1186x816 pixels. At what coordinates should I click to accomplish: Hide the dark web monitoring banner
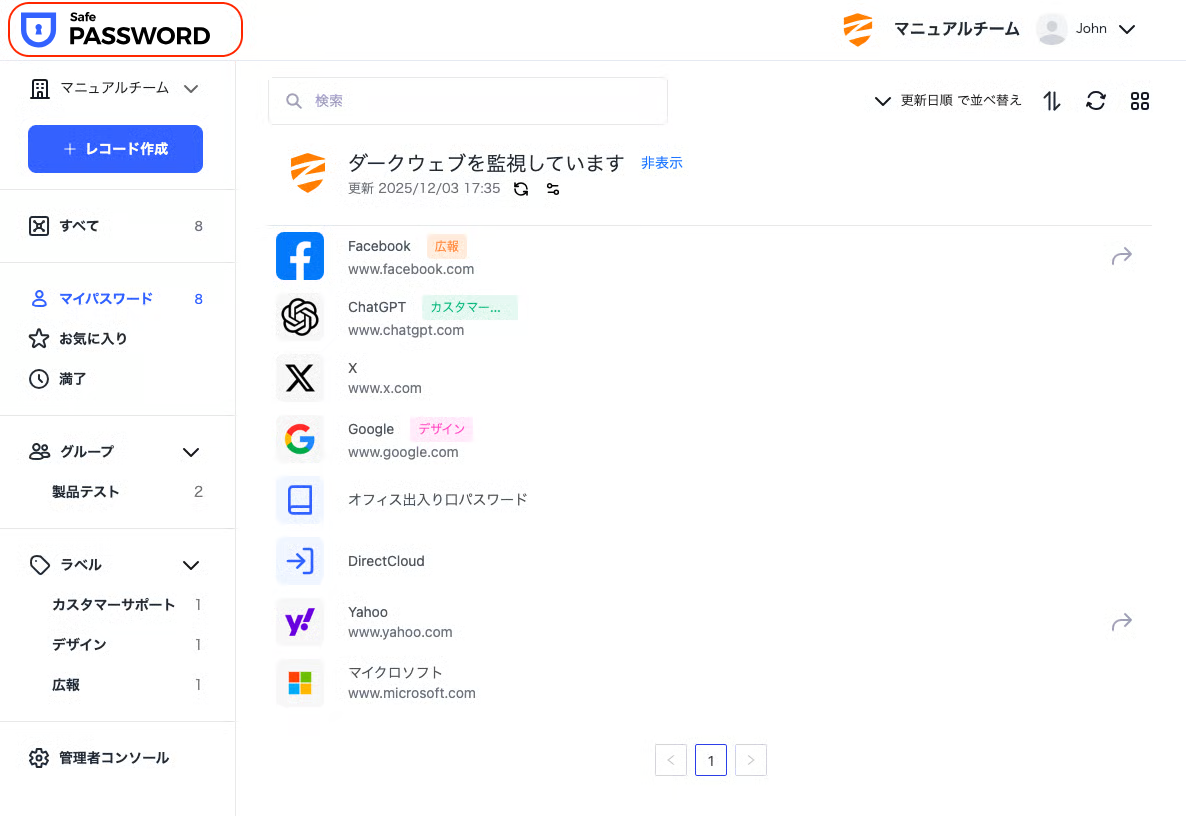(661, 163)
